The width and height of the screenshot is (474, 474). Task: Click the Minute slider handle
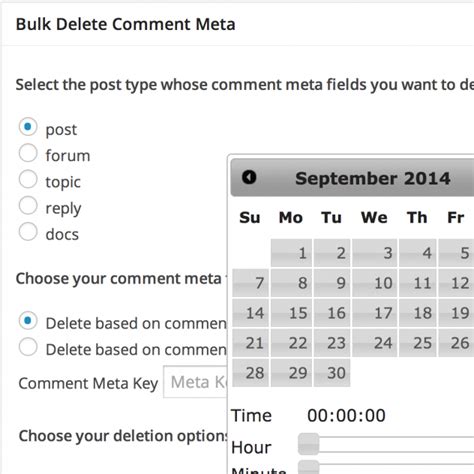[309, 467]
